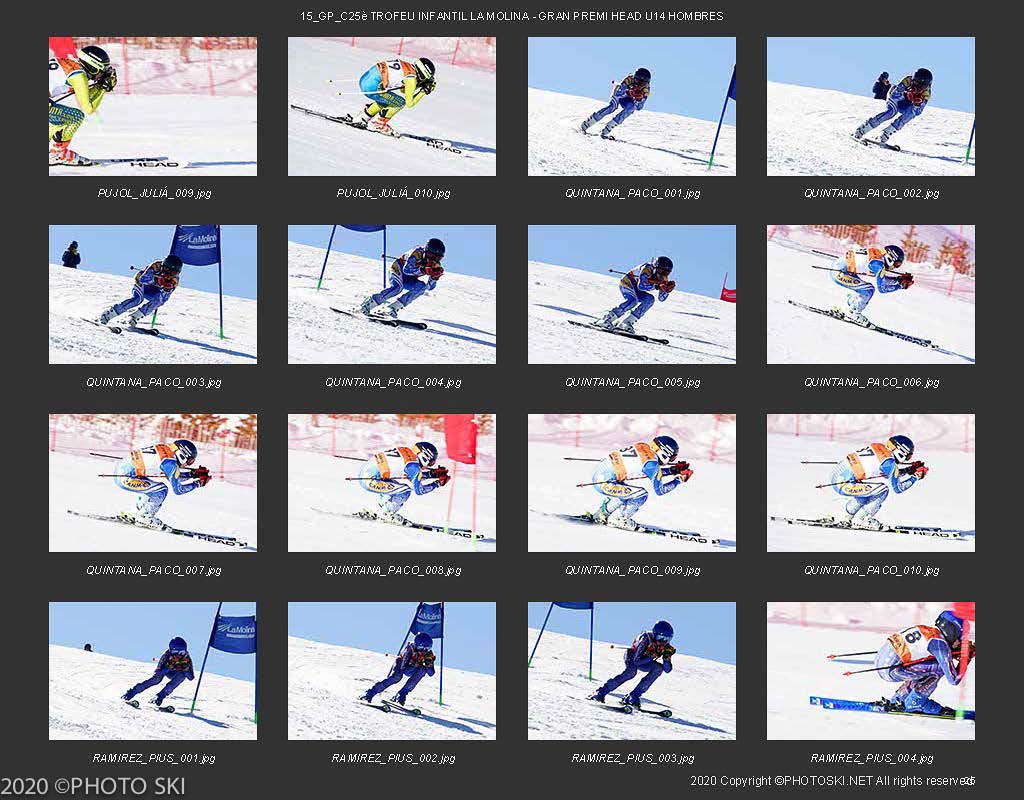Click the QUINTANA_PACO_007.jpg filename label
1024x800 pixels.
pos(153,570)
